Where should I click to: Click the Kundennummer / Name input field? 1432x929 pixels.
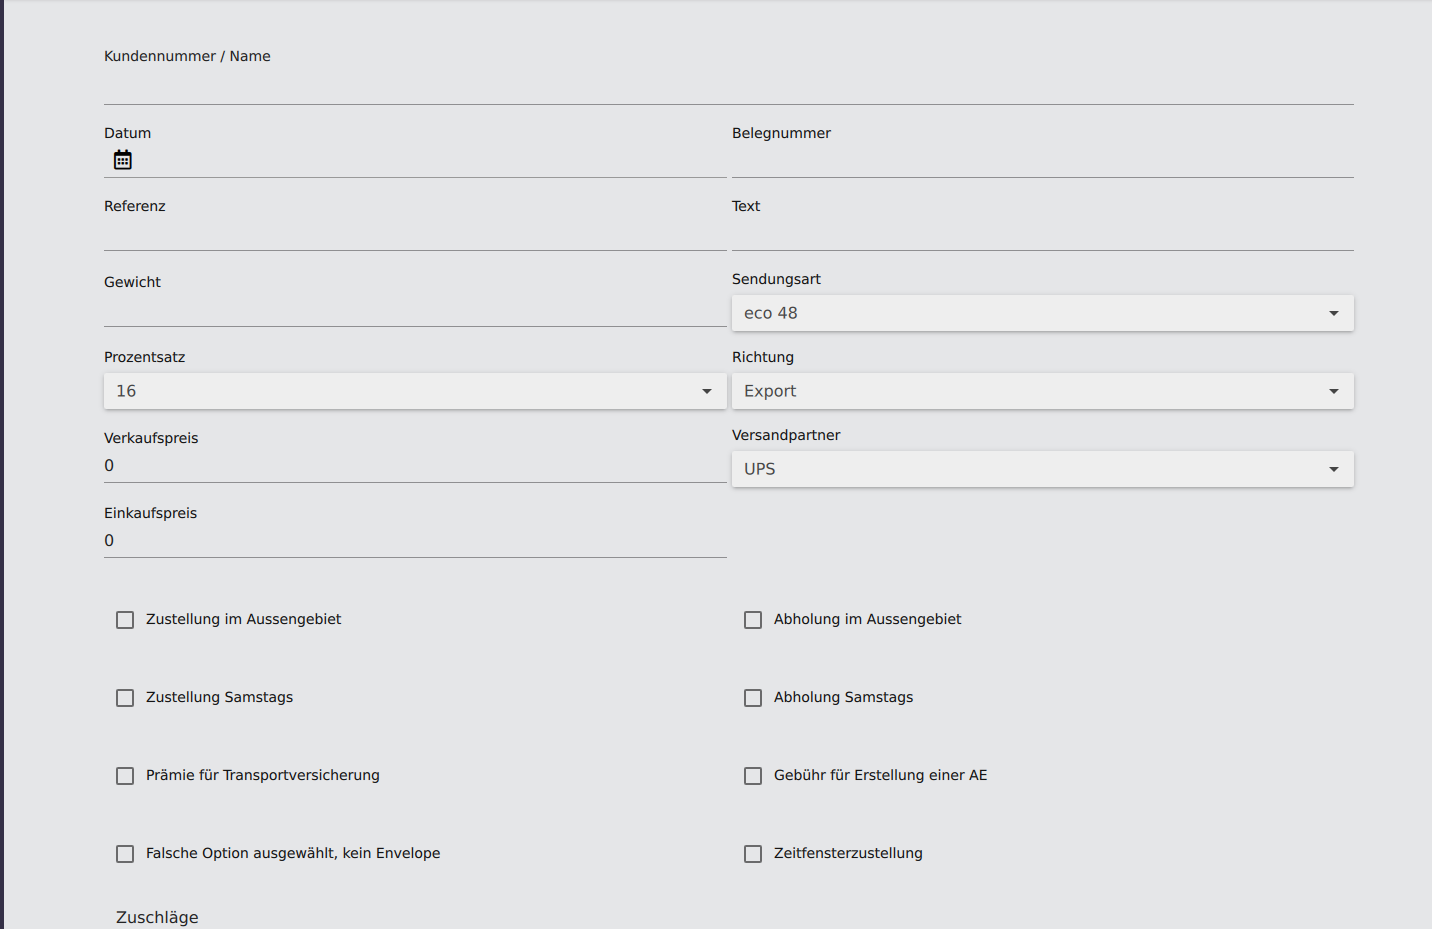click(x=728, y=87)
